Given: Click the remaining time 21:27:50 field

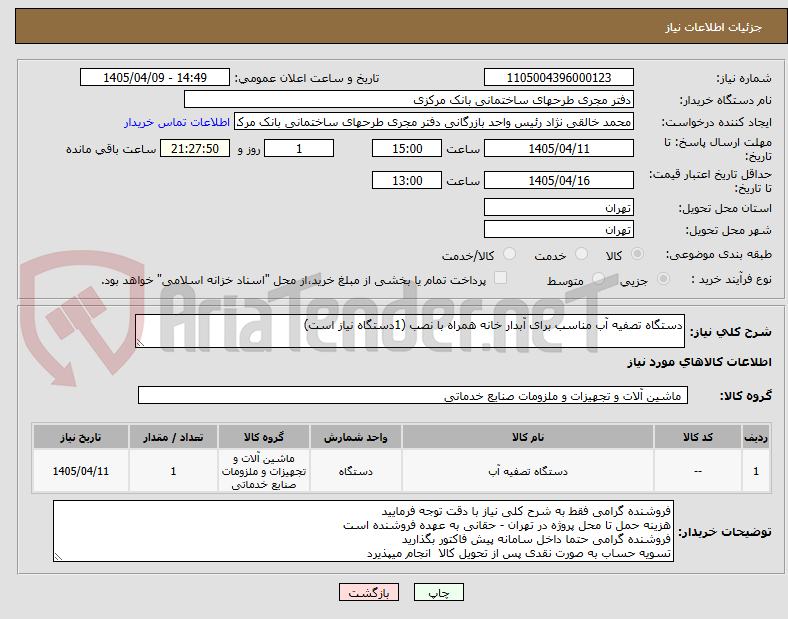Looking at the screenshot, I should coord(195,148).
